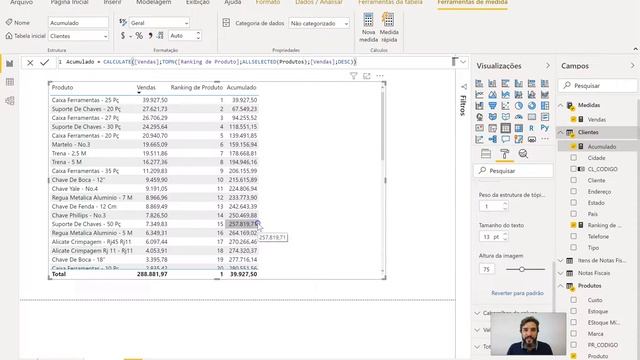Select the Line chart visualization

pos(479,95)
